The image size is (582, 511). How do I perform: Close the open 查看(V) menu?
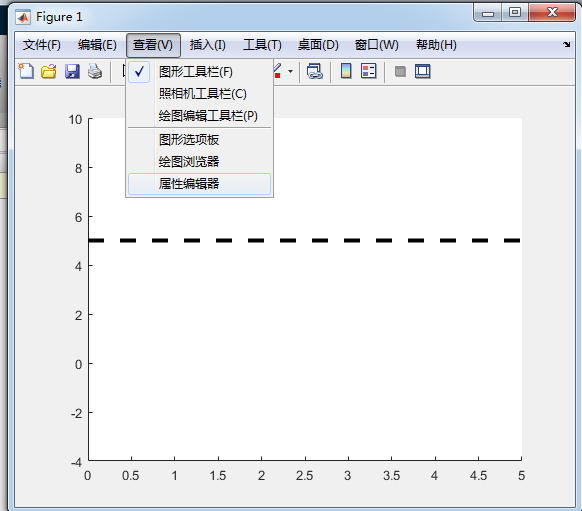(153, 45)
